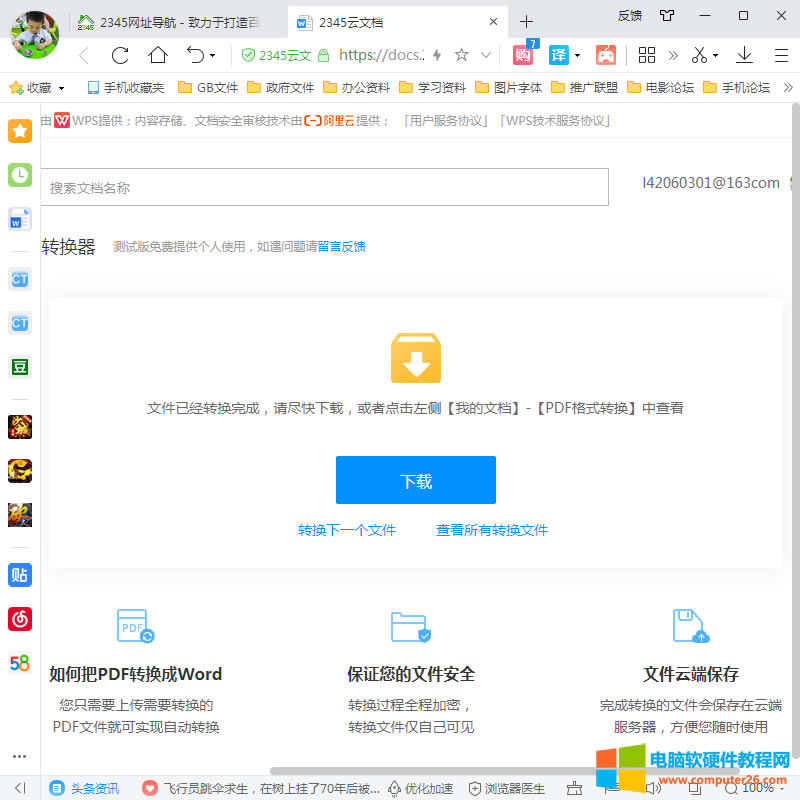Viewport: 800px width, 800px height.
Task: Open the 收藏 favorites dropdown
Action: click(x=36, y=87)
